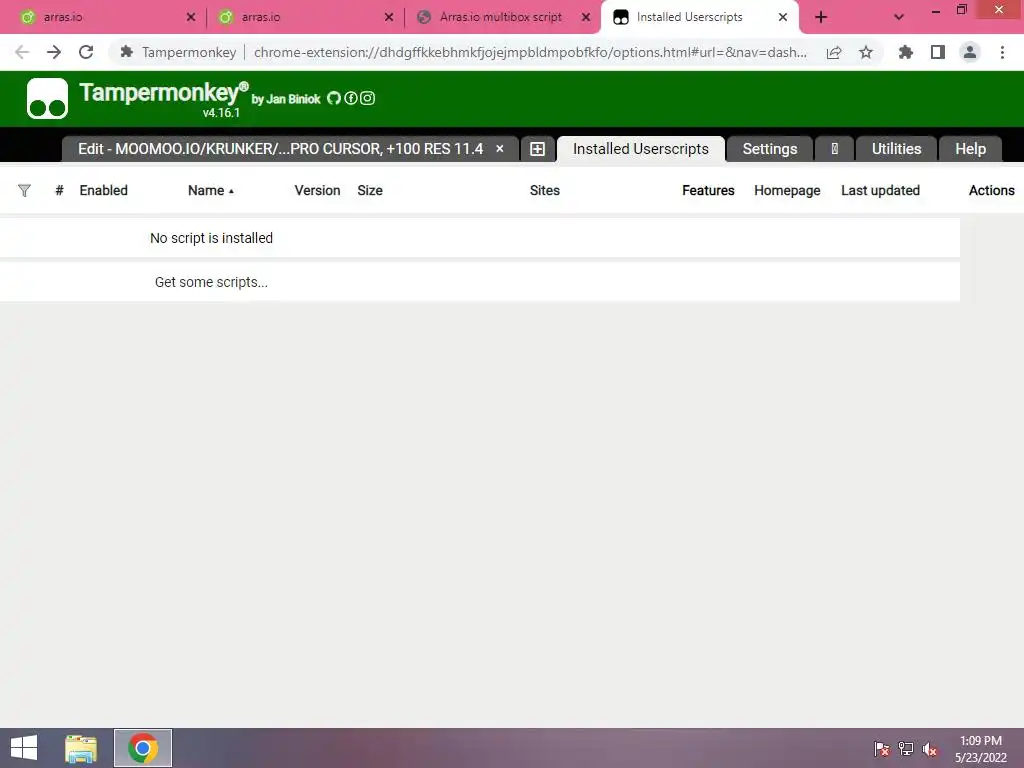Switch to the Installed Userscripts tab

[641, 149]
